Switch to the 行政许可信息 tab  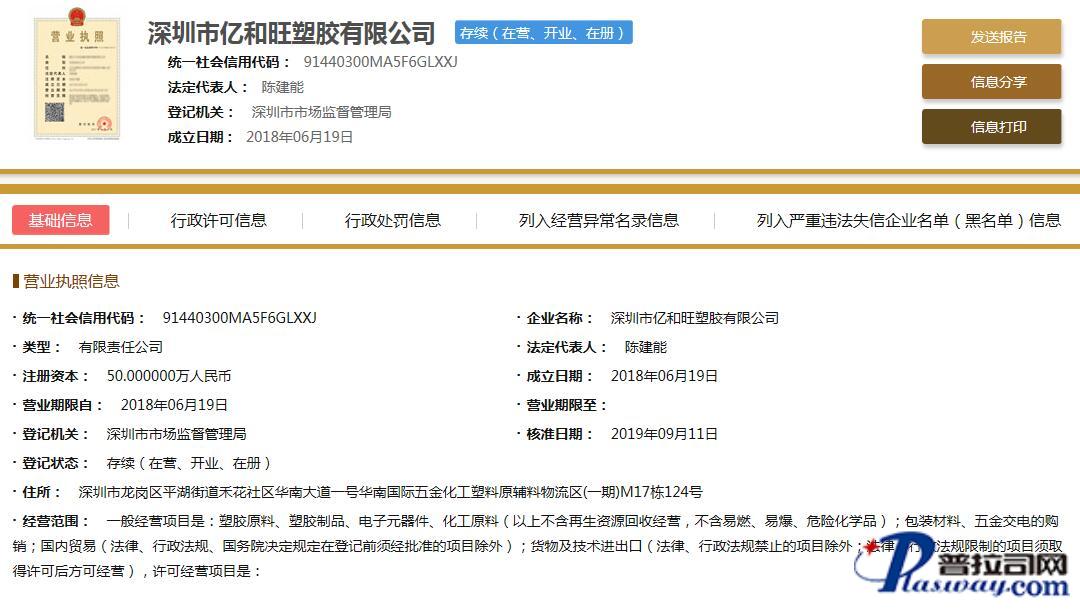point(218,220)
